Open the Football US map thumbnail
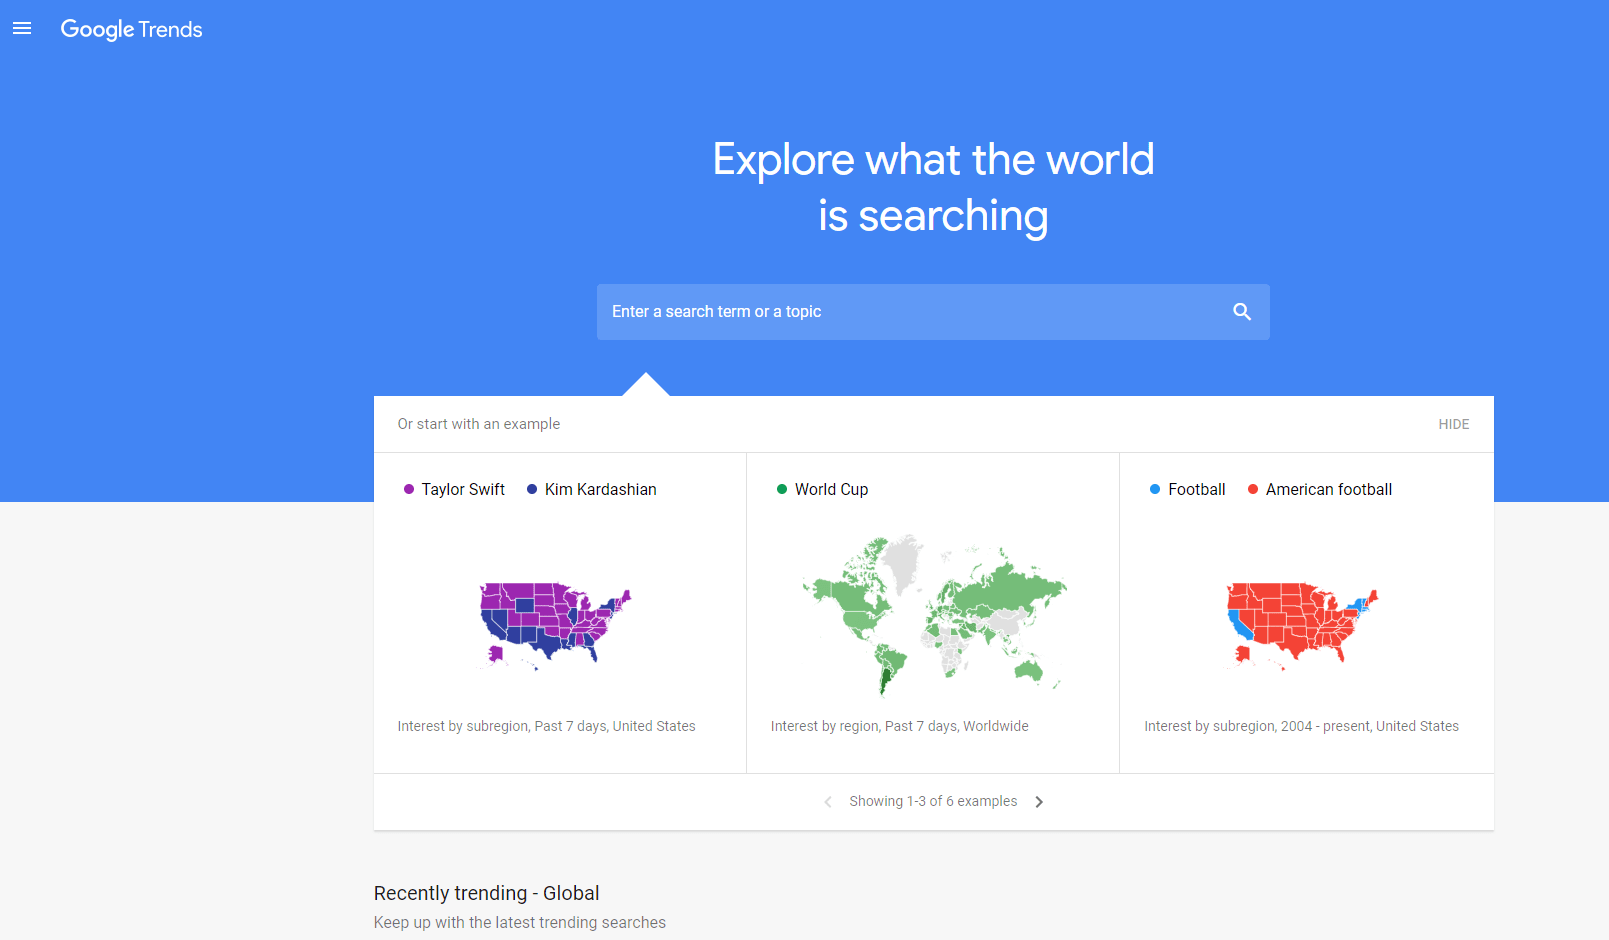The height and width of the screenshot is (940, 1609). [1302, 626]
